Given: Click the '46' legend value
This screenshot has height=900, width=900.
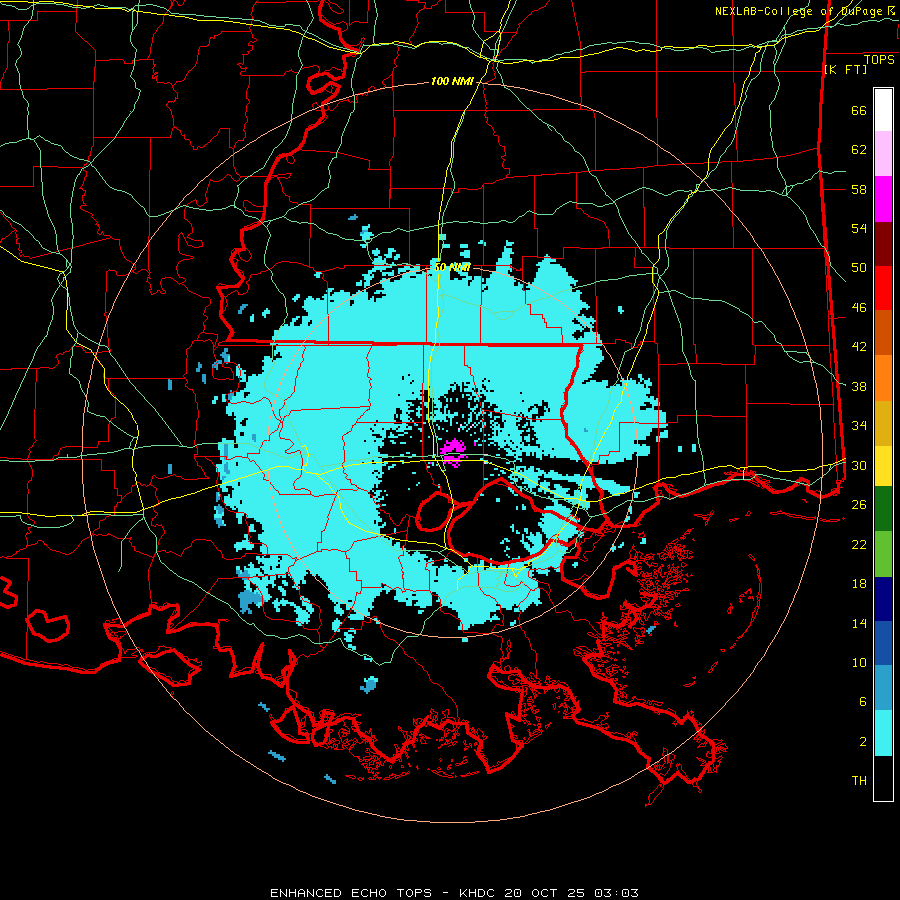Looking at the screenshot, I should pos(859,308).
